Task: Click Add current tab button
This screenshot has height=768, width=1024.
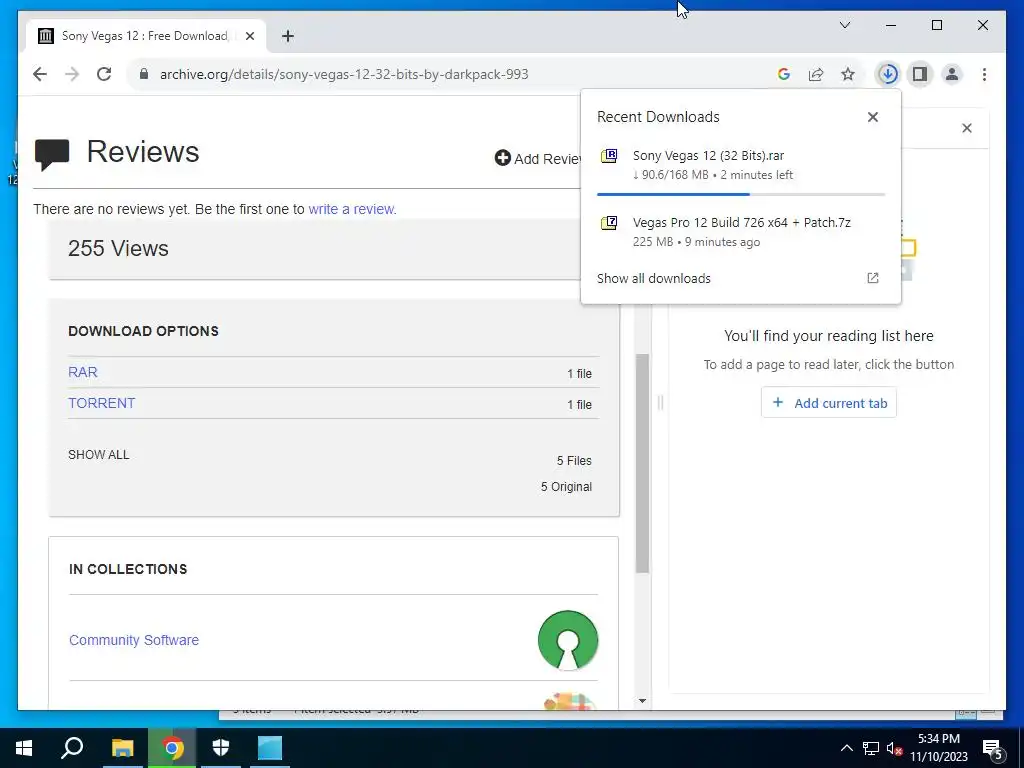Action: 829,403
